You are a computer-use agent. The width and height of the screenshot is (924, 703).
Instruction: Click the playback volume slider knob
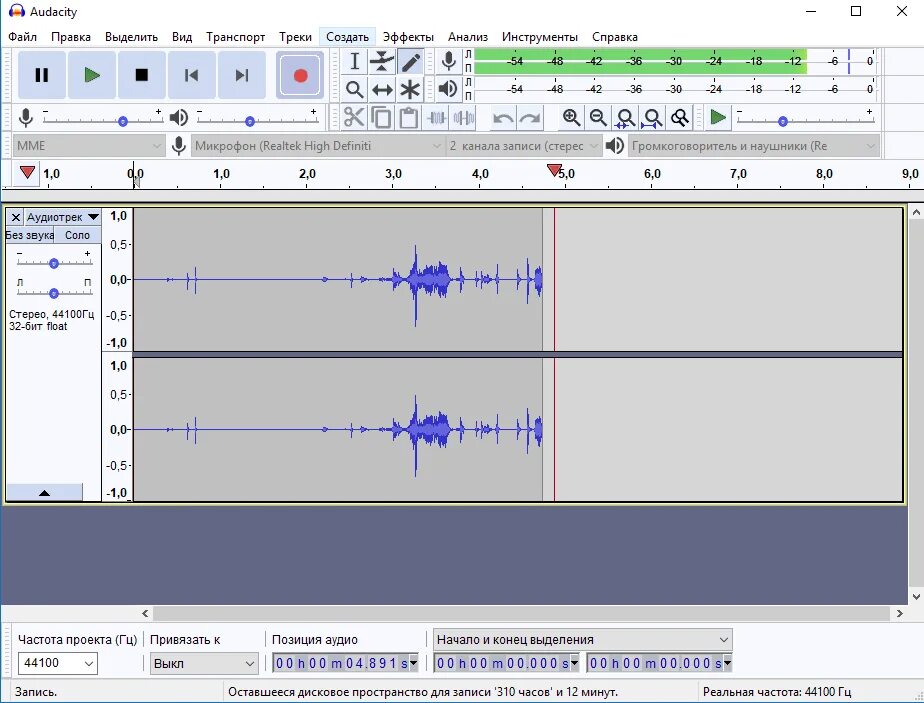tap(250, 121)
